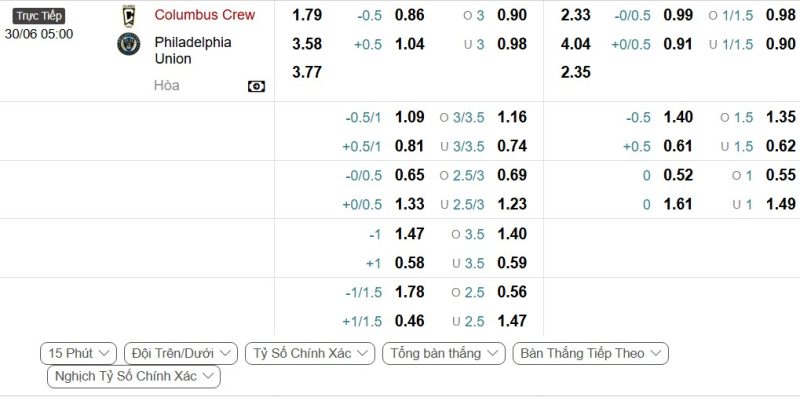This screenshot has width=800, height=397.
Task: Open the Columbus Crew team link
Action: (x=205, y=15)
